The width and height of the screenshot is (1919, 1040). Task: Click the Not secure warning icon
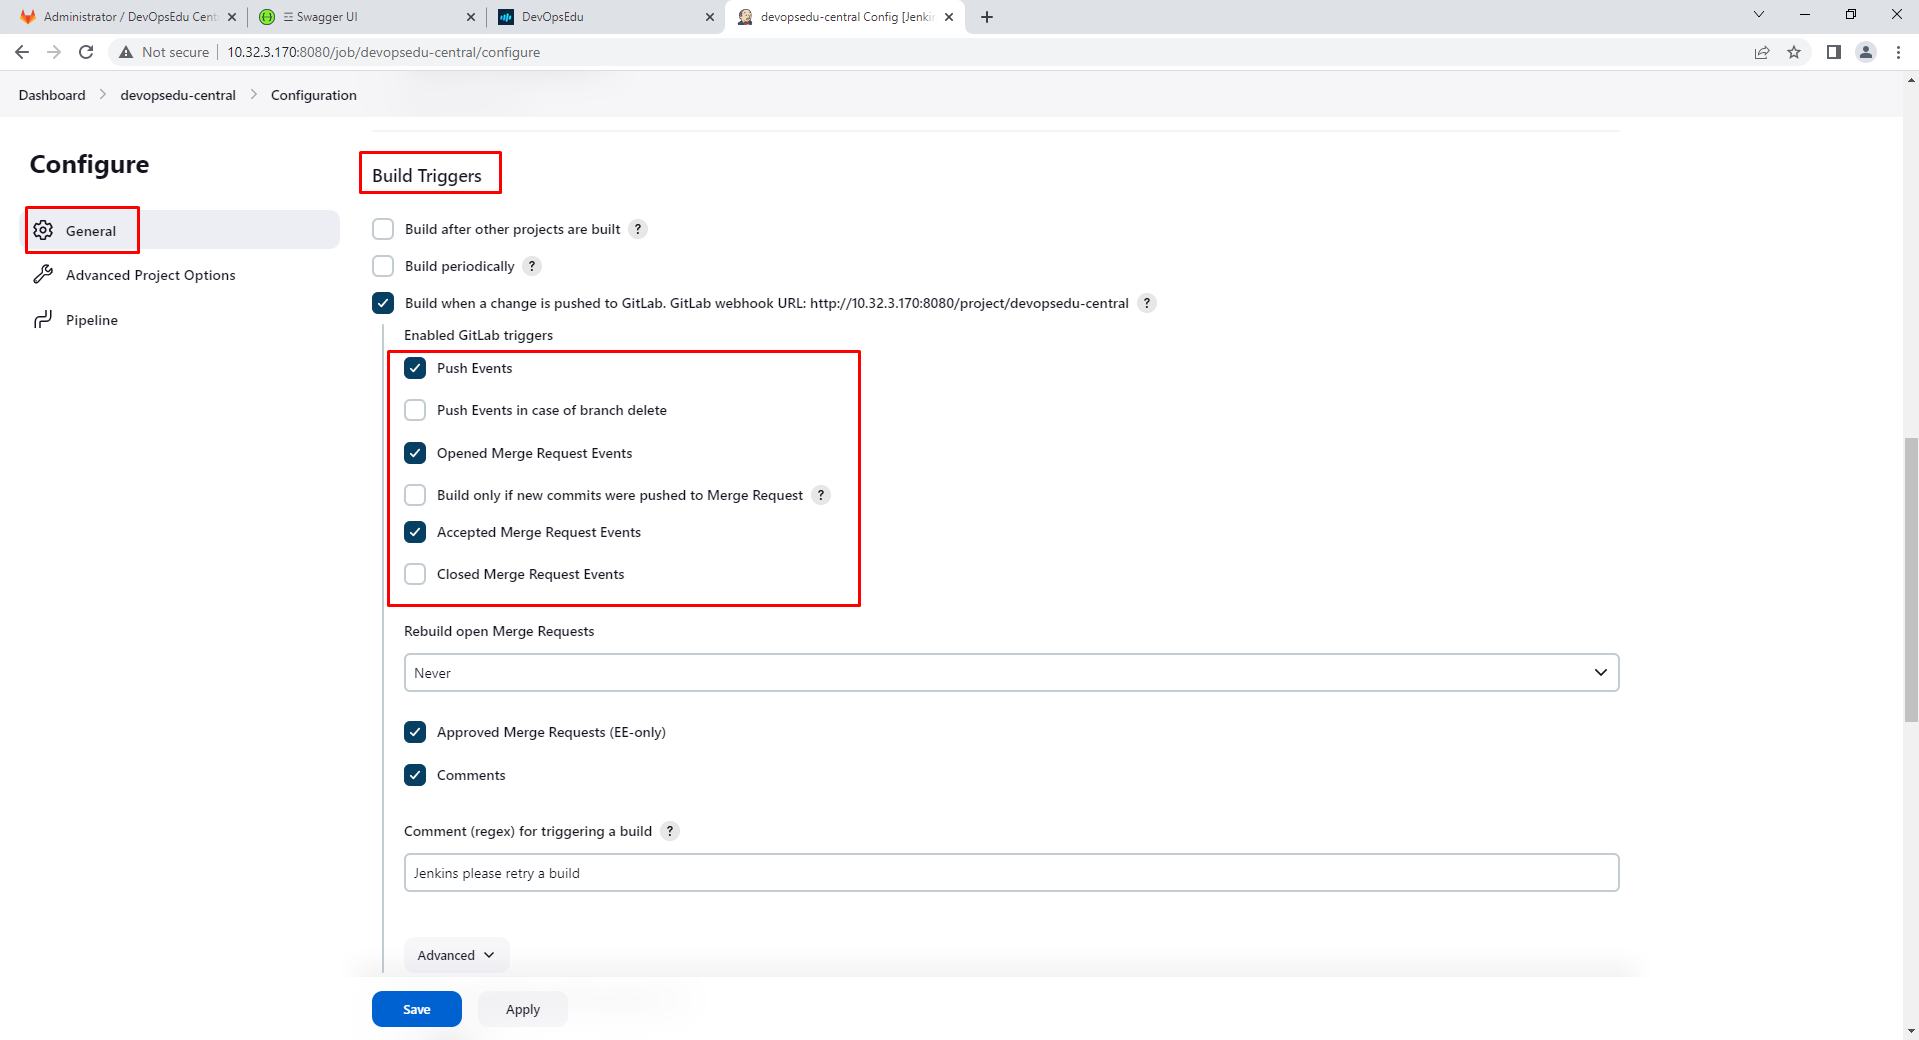click(x=126, y=52)
